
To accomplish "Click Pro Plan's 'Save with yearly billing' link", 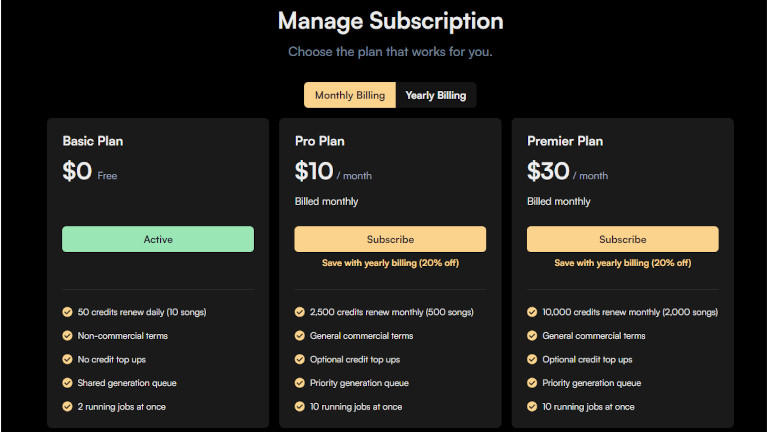I will [390, 263].
